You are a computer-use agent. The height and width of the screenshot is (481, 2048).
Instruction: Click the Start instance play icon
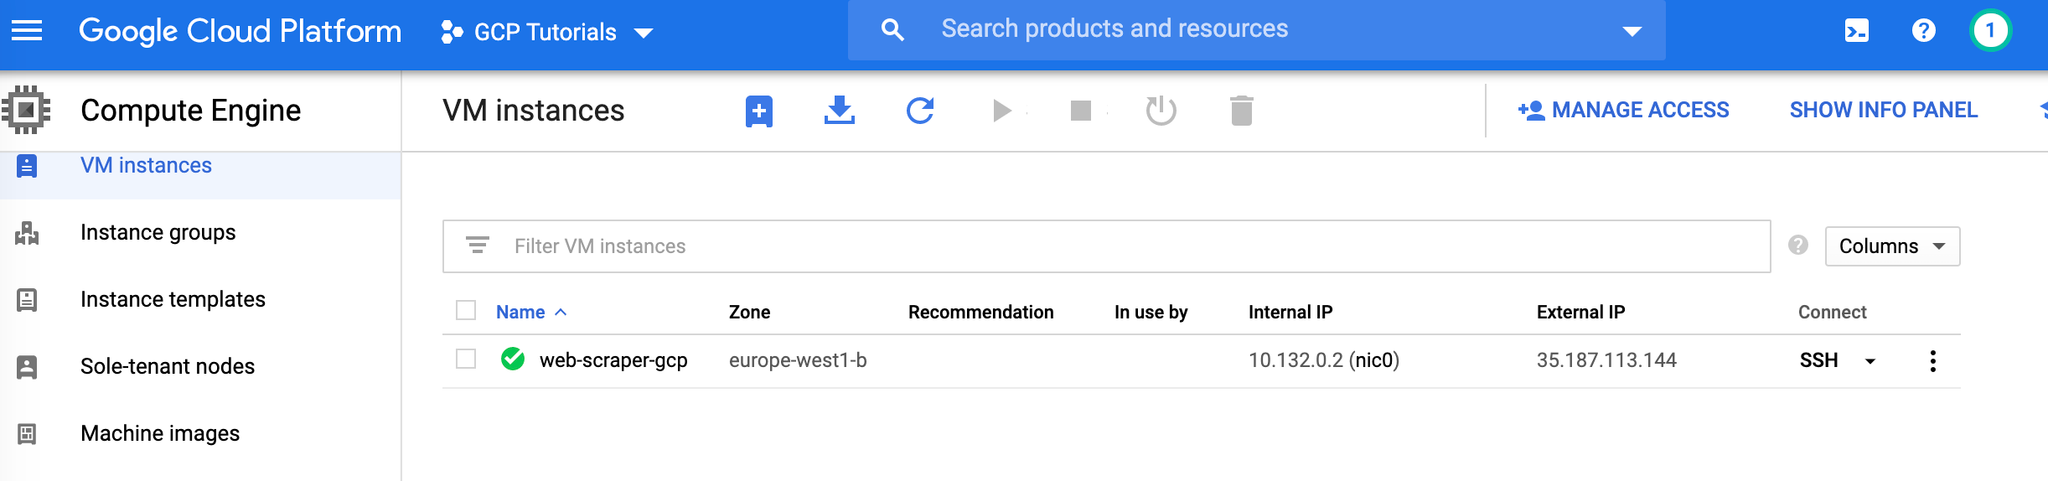coord(1001,110)
